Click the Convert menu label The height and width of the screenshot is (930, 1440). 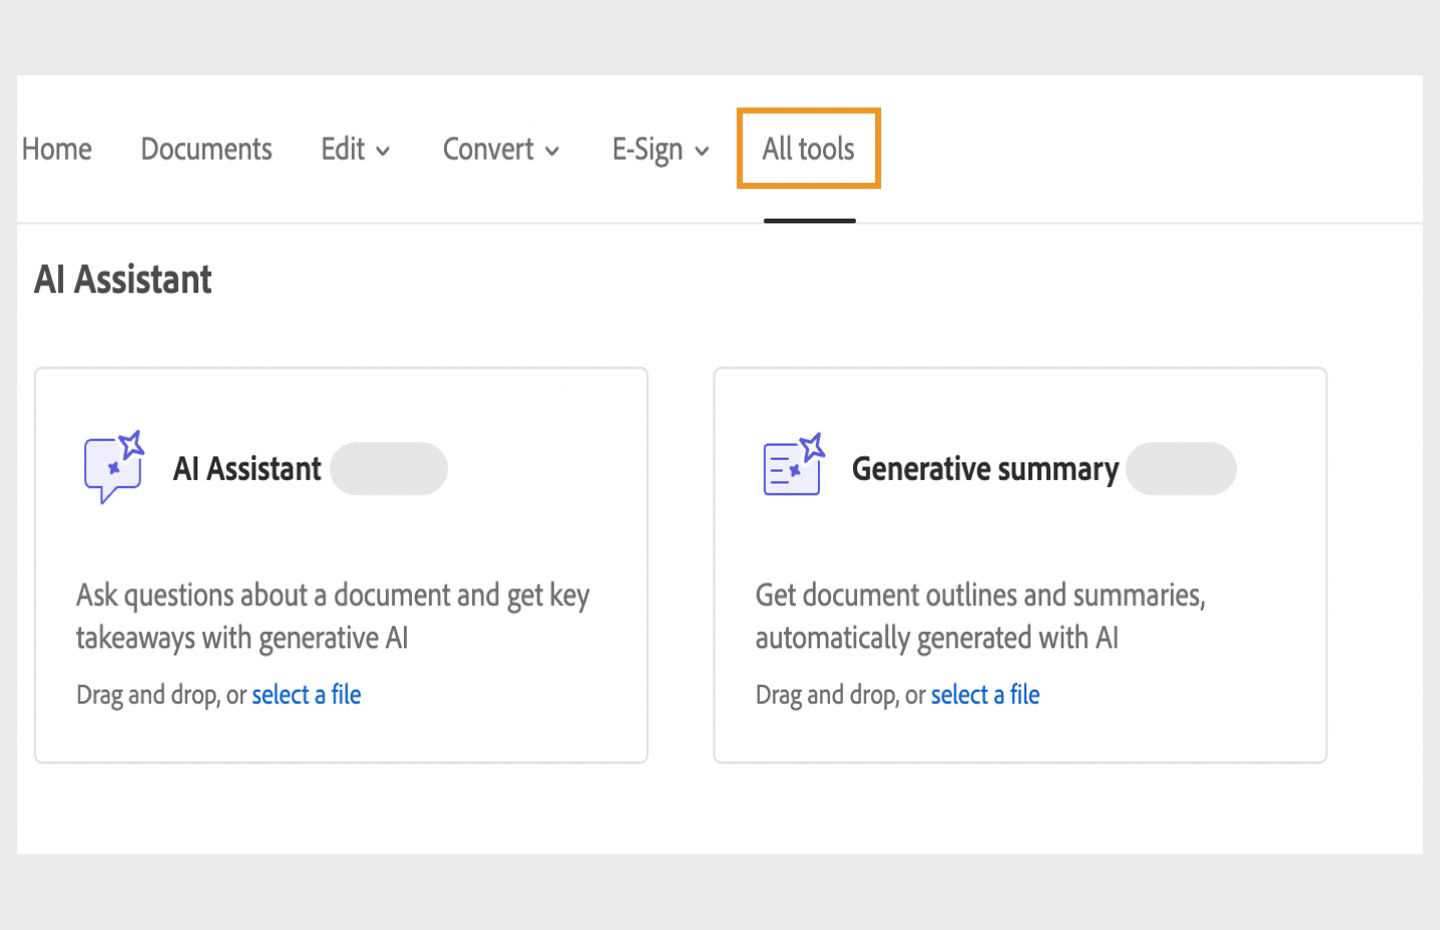488,149
